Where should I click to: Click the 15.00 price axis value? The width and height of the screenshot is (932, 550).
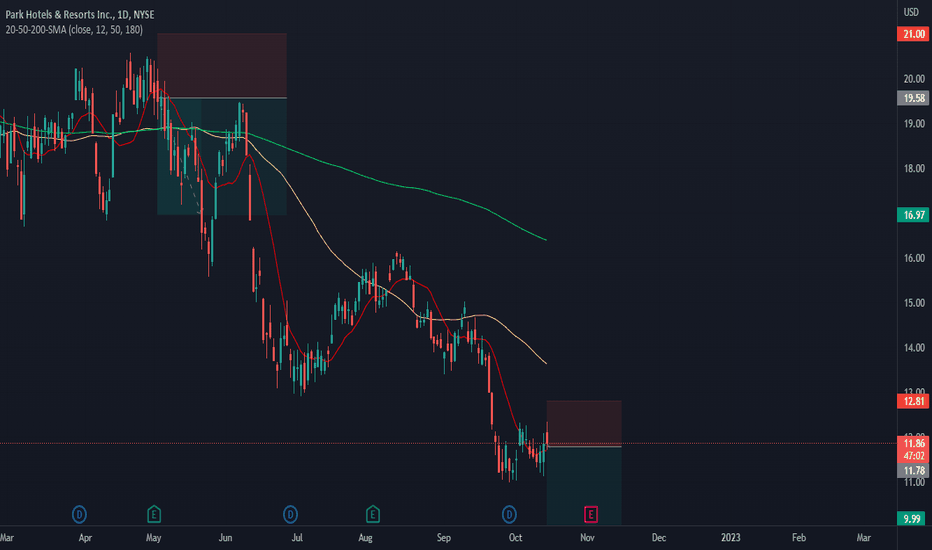(914, 303)
